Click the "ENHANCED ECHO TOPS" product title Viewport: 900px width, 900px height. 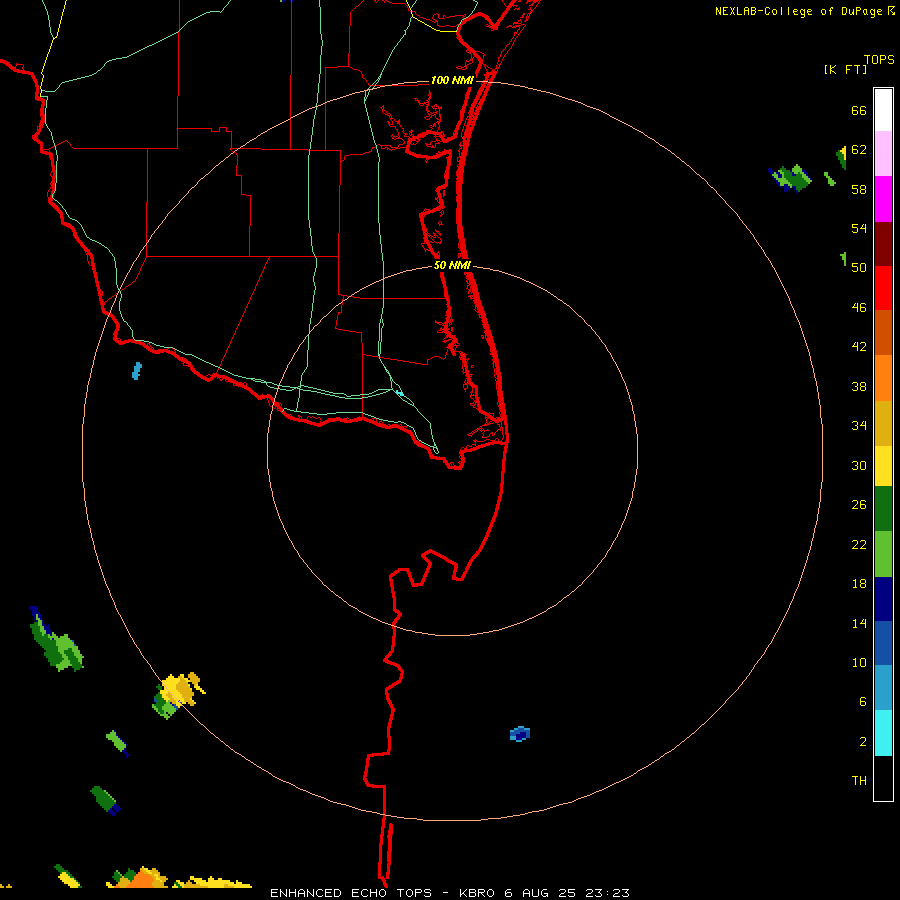(x=351, y=893)
